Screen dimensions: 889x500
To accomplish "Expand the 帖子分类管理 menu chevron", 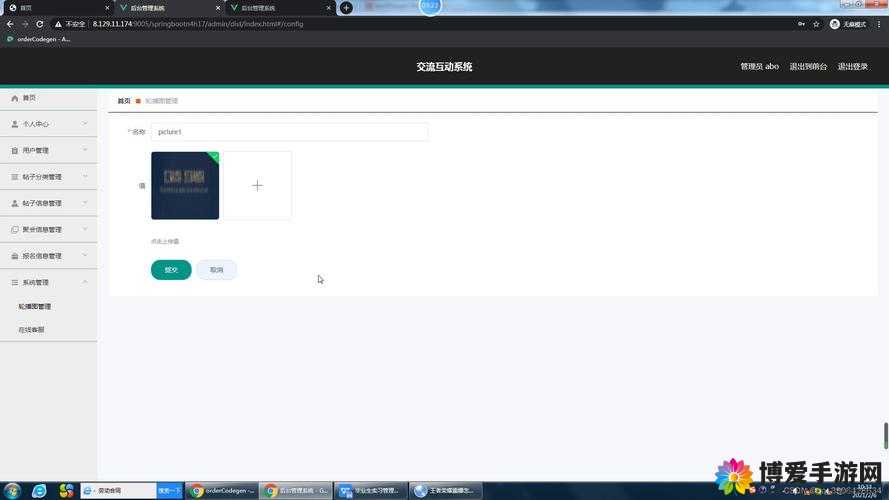I will point(84,176).
